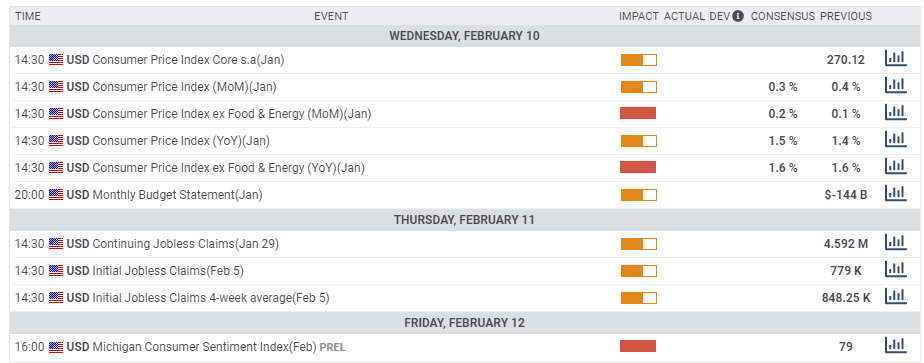
Task: Open chart icon for CPI ex Food & Energy (MoM)
Action: pos(895,113)
